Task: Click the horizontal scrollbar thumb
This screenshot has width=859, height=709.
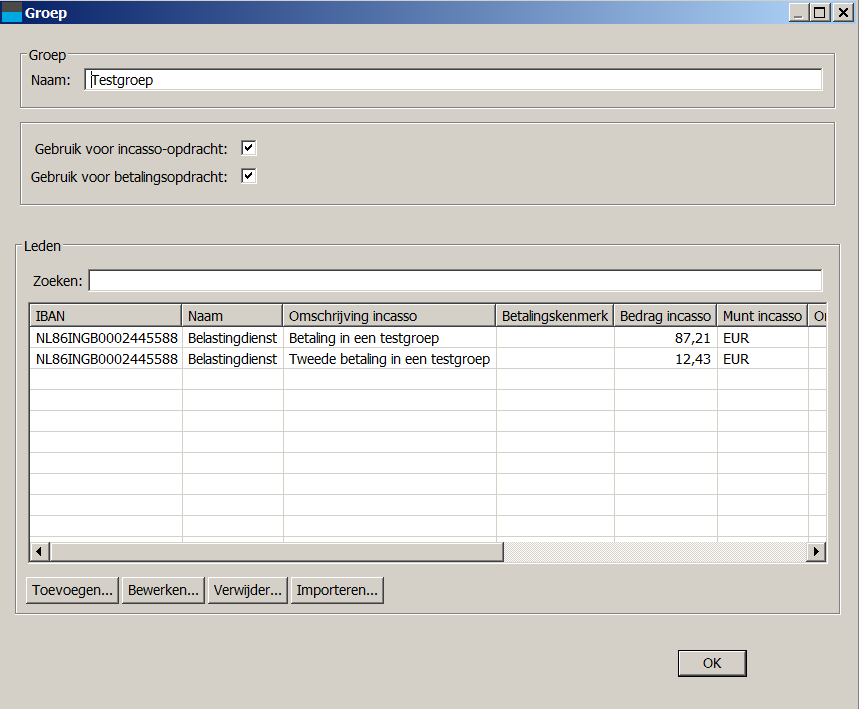Action: pyautogui.click(x=276, y=552)
